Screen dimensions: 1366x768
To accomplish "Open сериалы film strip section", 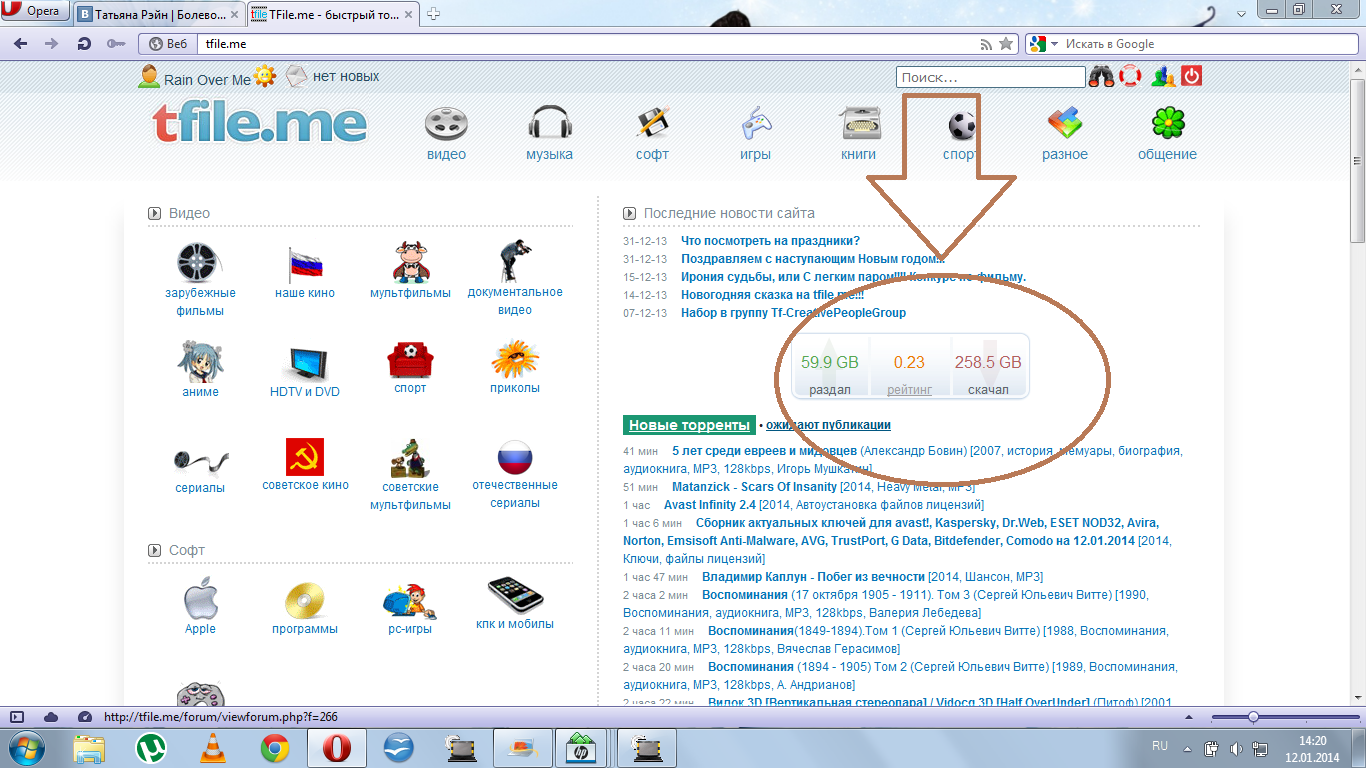I will click(x=200, y=460).
